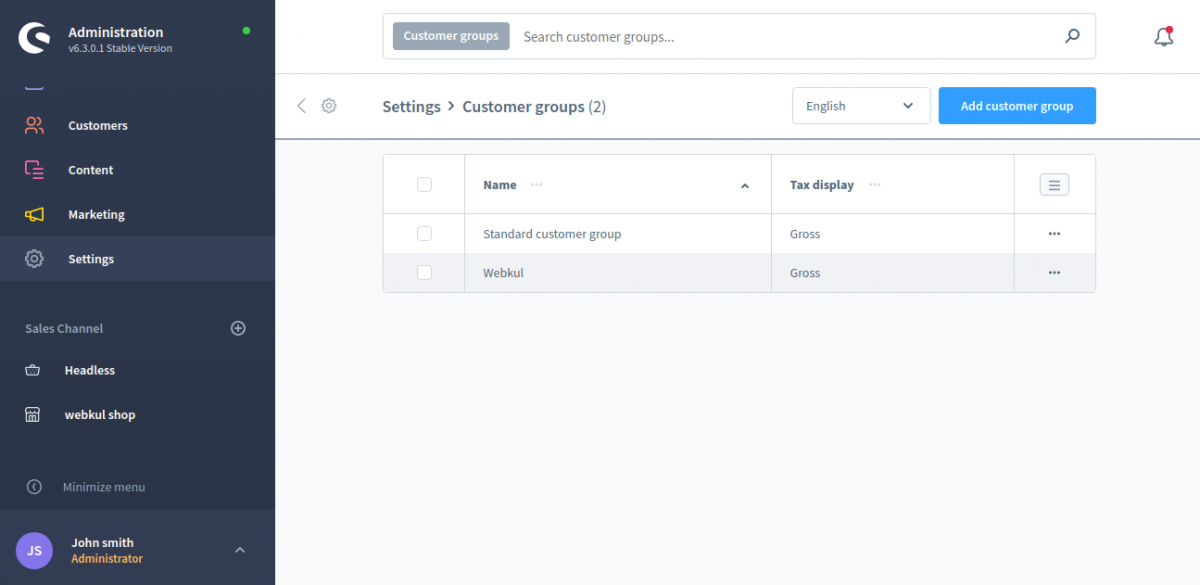Open the Standard customer group link
1200x585 pixels.
click(x=551, y=233)
